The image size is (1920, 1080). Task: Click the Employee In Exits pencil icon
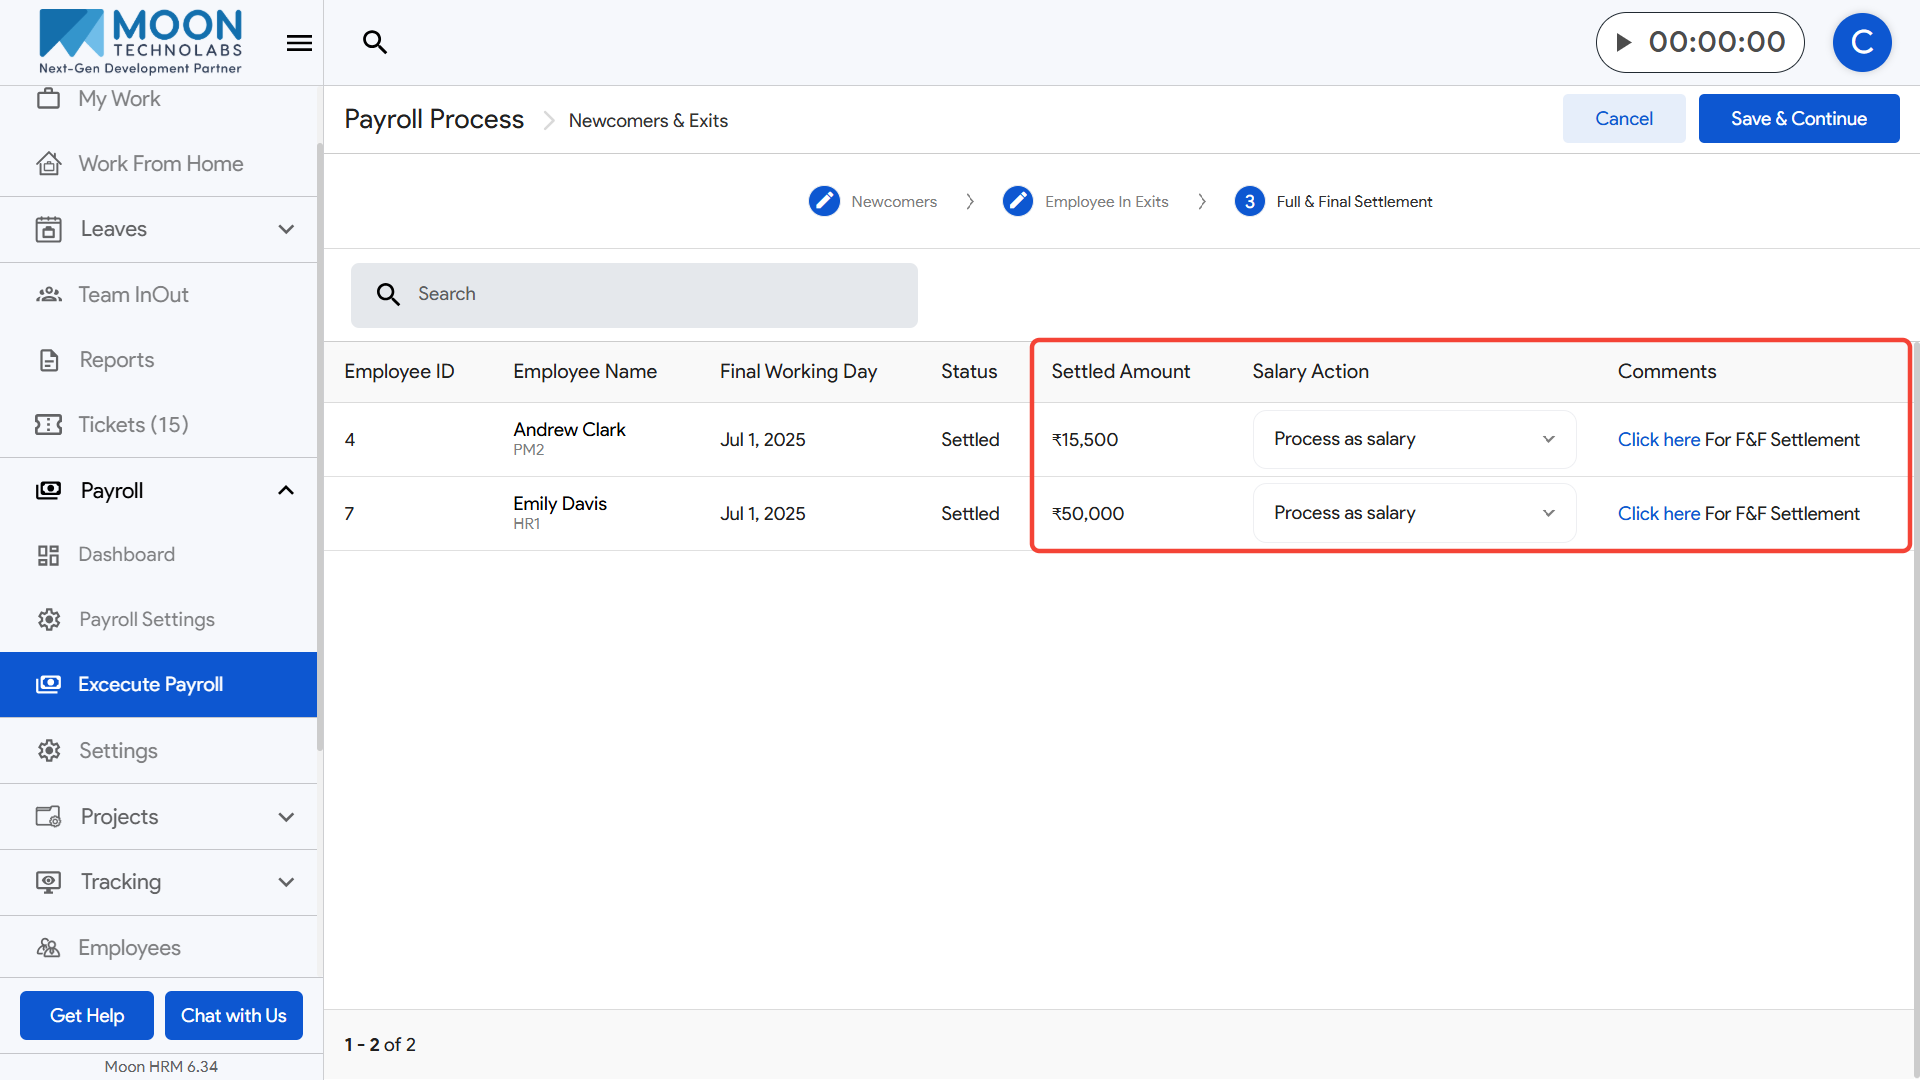point(1017,201)
